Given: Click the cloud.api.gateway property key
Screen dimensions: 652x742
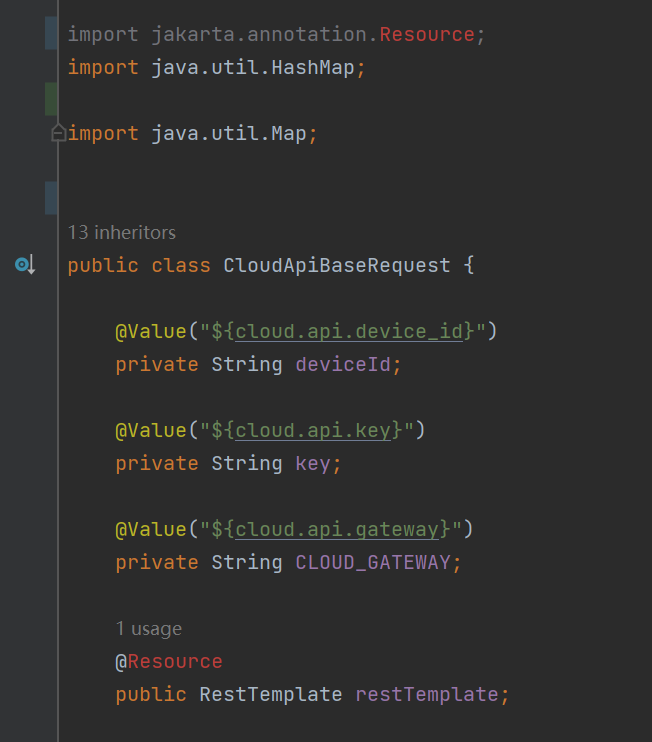Looking at the screenshot, I should pos(337,530).
